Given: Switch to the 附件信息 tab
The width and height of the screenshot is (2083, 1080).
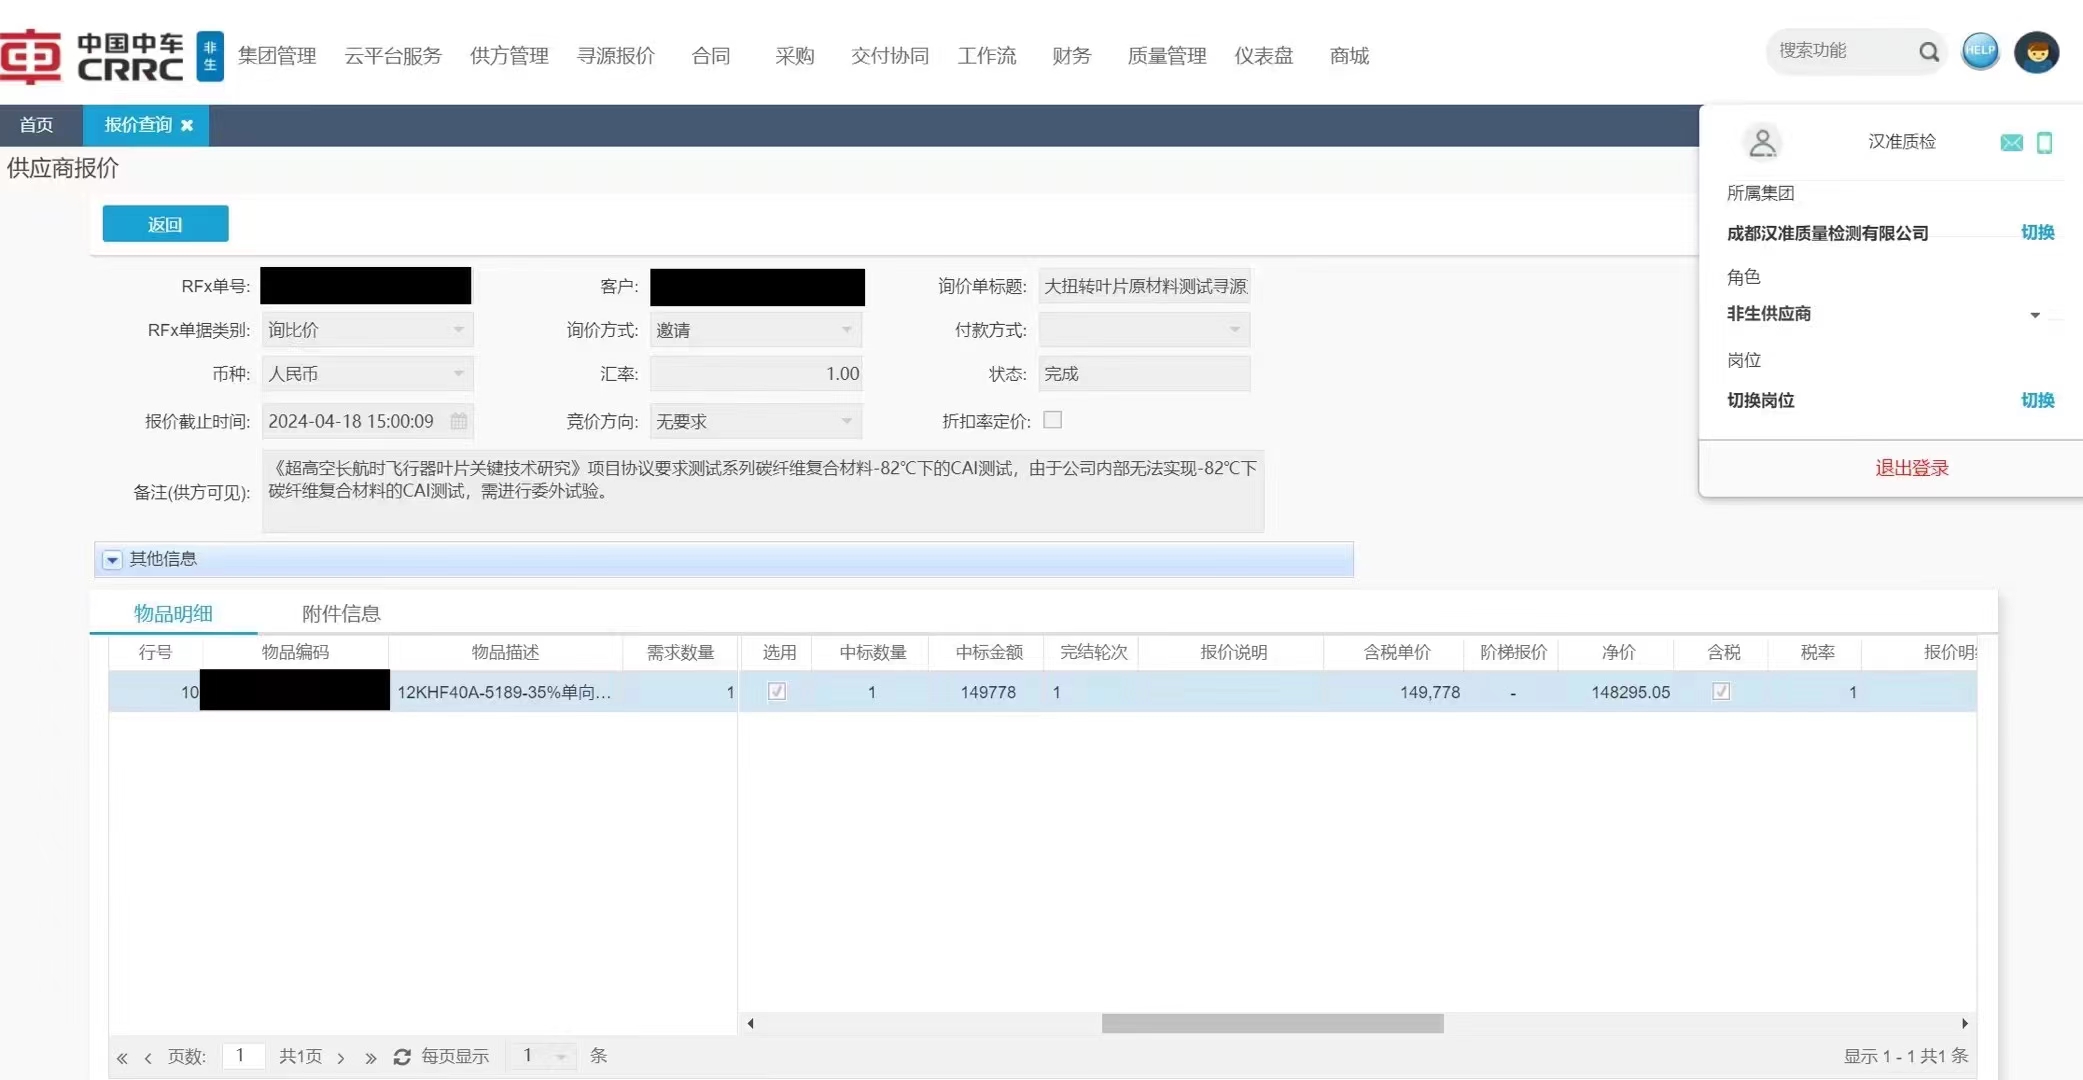Looking at the screenshot, I should (341, 614).
